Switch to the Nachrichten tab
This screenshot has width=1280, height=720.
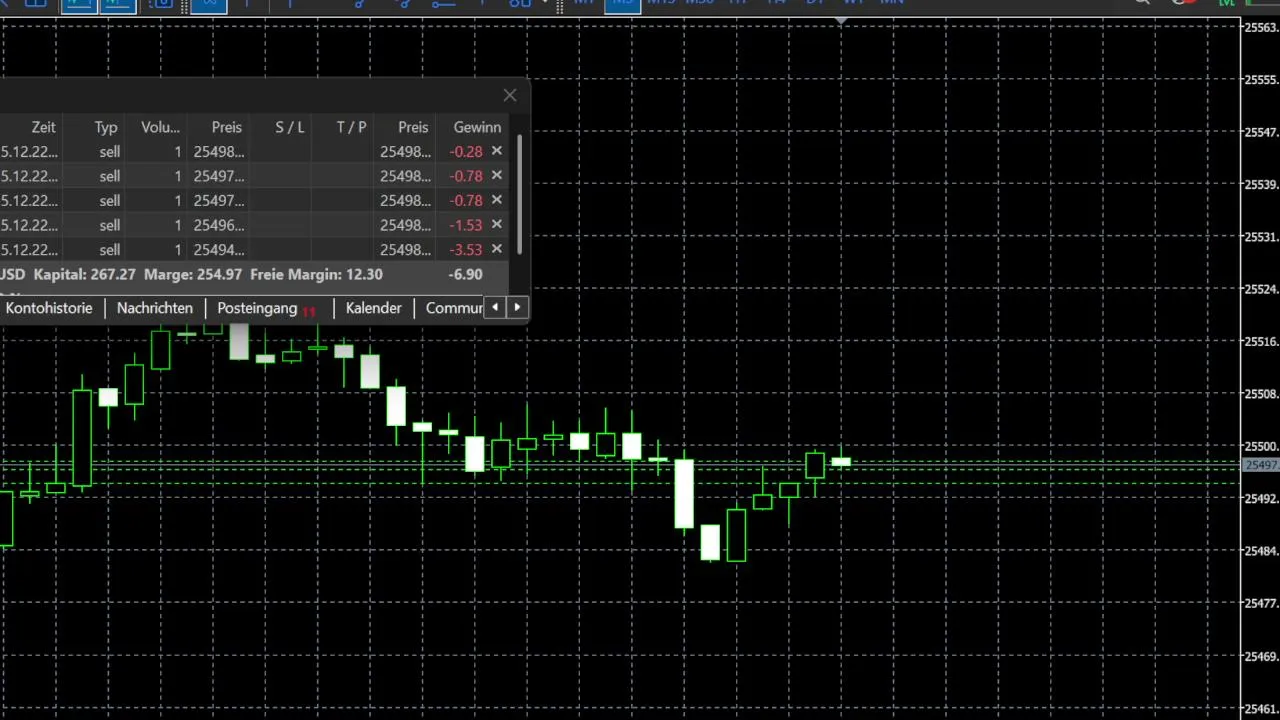tap(155, 308)
